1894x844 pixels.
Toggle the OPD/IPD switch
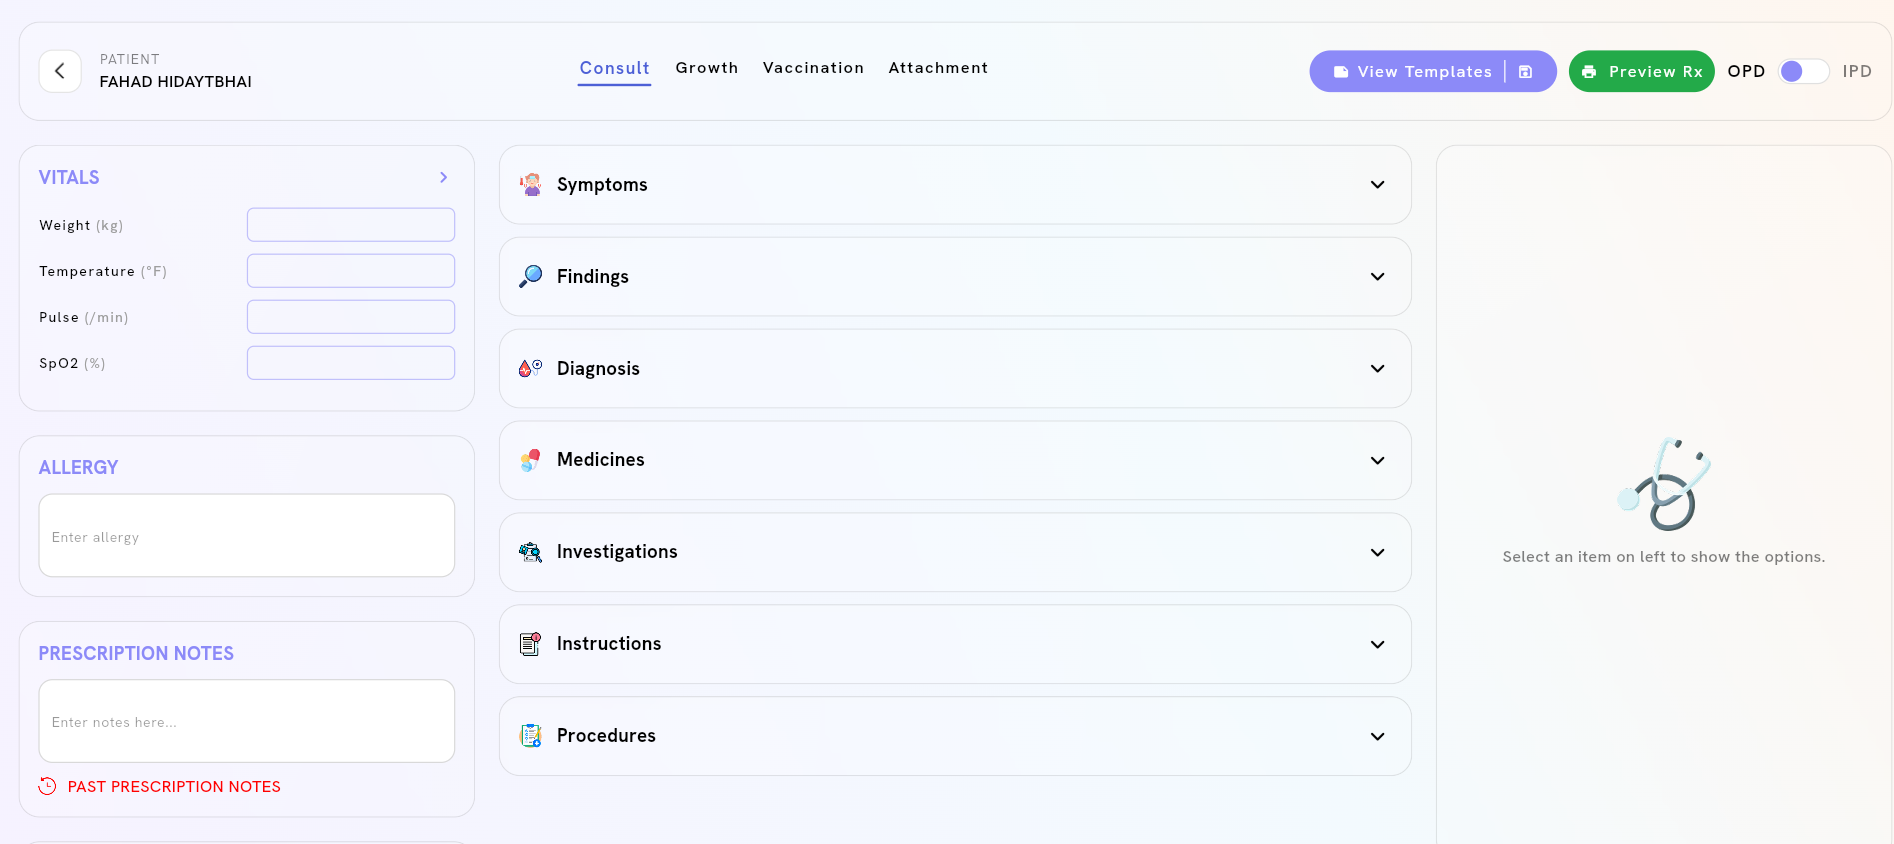pyautogui.click(x=1803, y=71)
